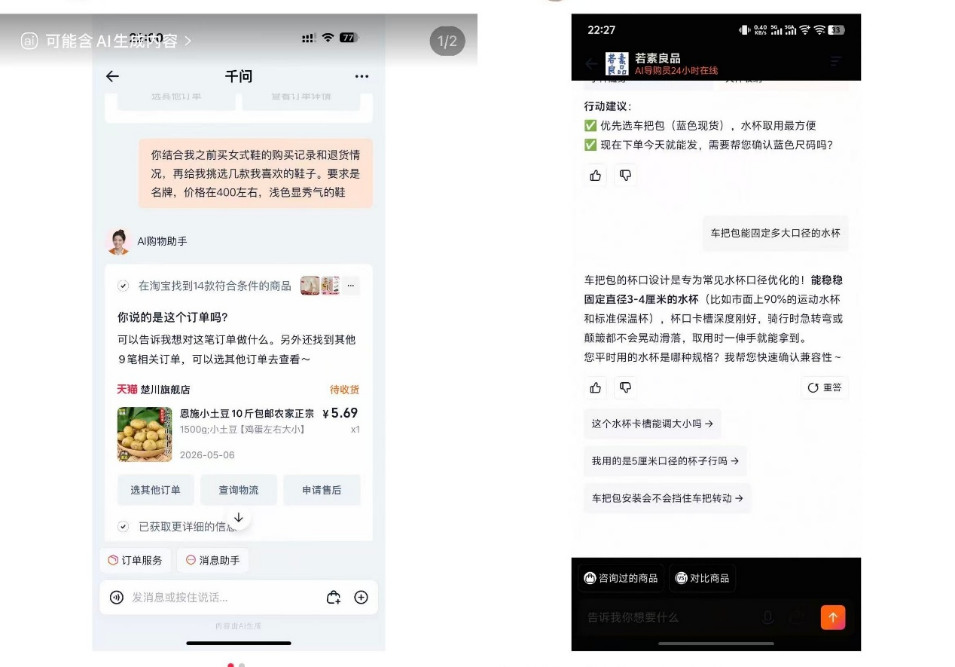
Task: Dislike the 行动建议 reply with thumbs down
Action: pos(626,176)
